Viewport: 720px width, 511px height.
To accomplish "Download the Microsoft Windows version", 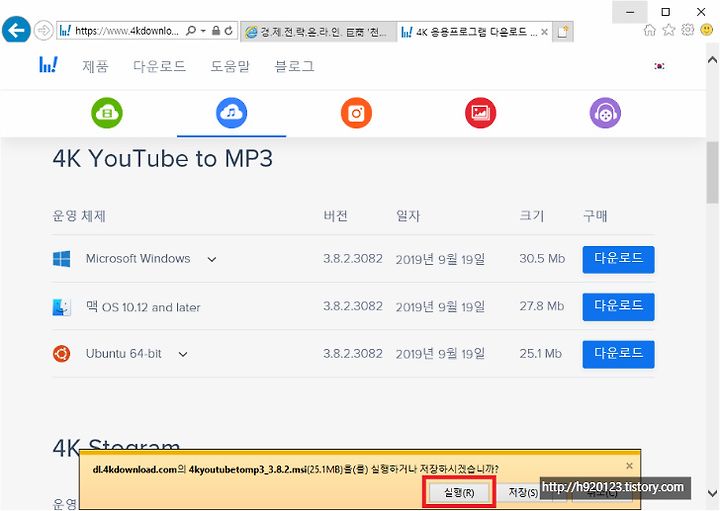I will click(x=619, y=259).
